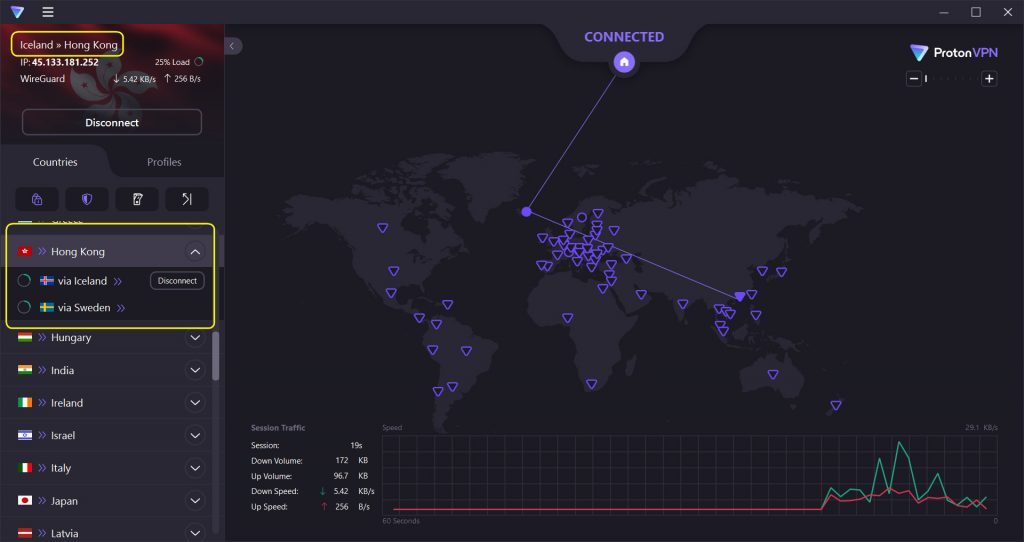This screenshot has width=1024, height=542.
Task: Select the Hong Kong country row
Action: point(106,251)
